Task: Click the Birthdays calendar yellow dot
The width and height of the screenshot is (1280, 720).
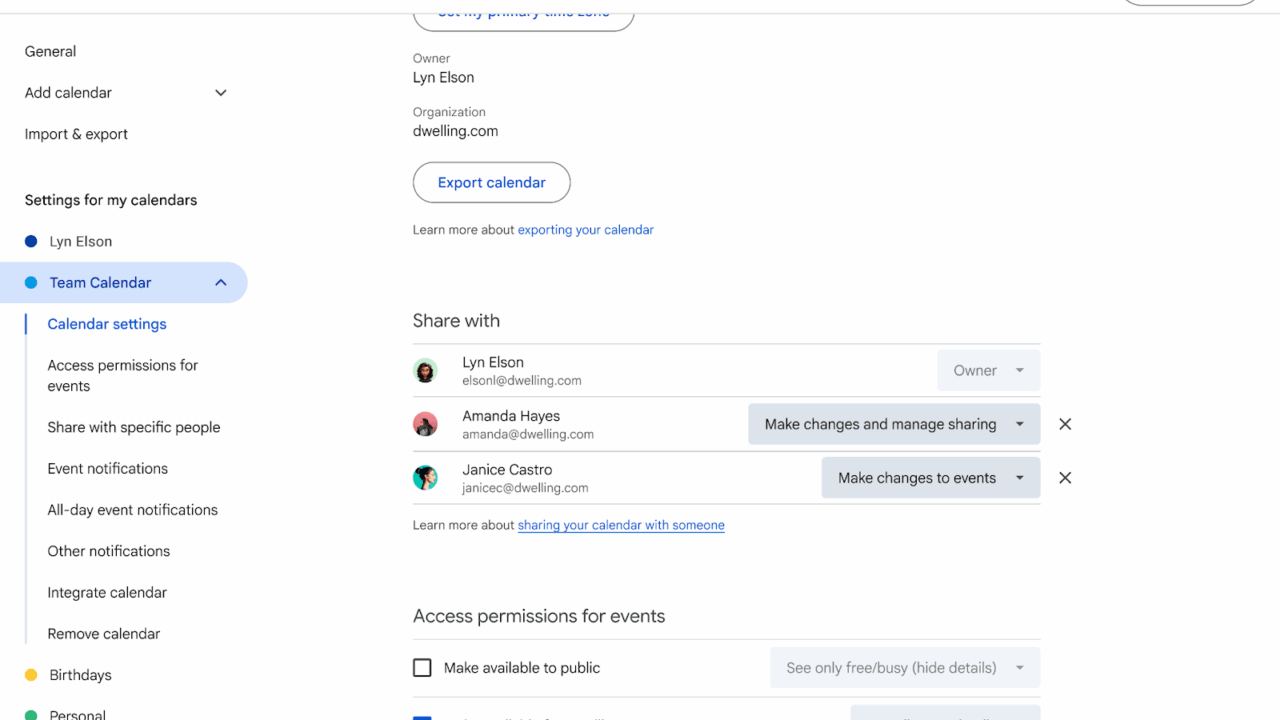Action: click(31, 675)
